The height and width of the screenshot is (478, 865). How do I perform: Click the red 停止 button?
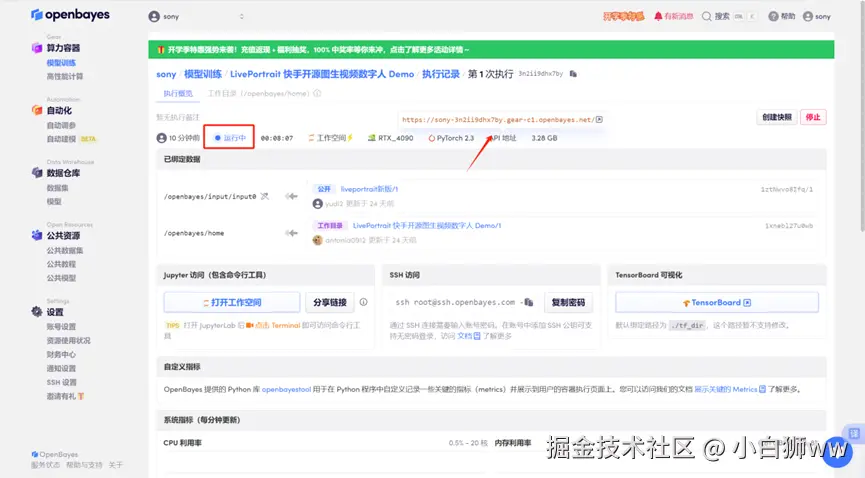point(813,117)
